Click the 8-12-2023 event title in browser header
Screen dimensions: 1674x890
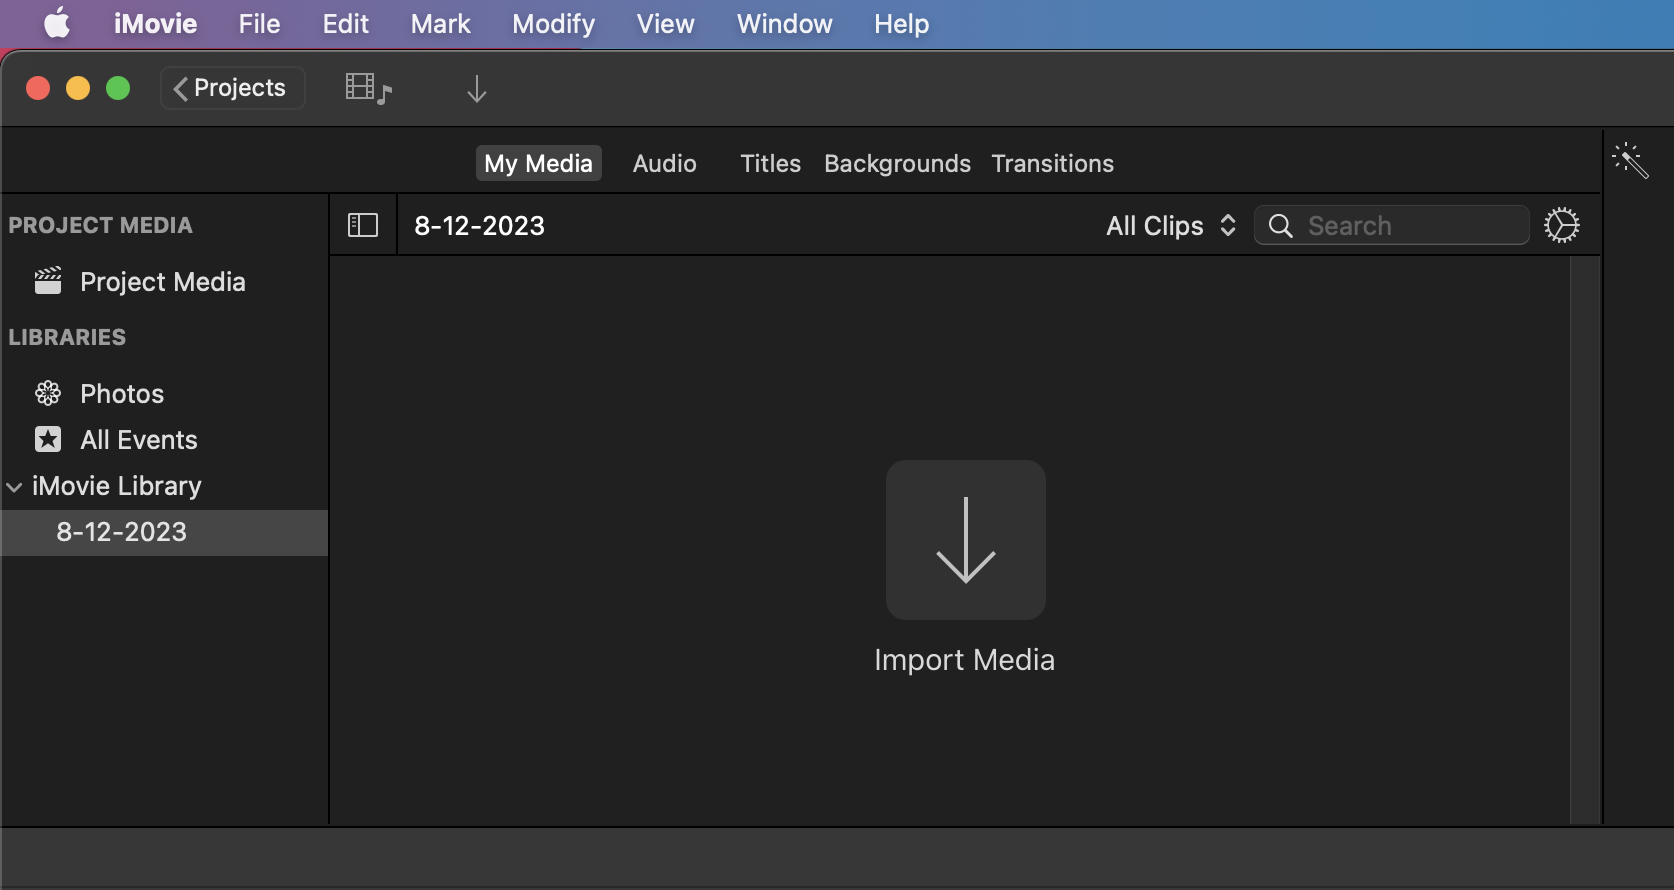click(x=479, y=226)
